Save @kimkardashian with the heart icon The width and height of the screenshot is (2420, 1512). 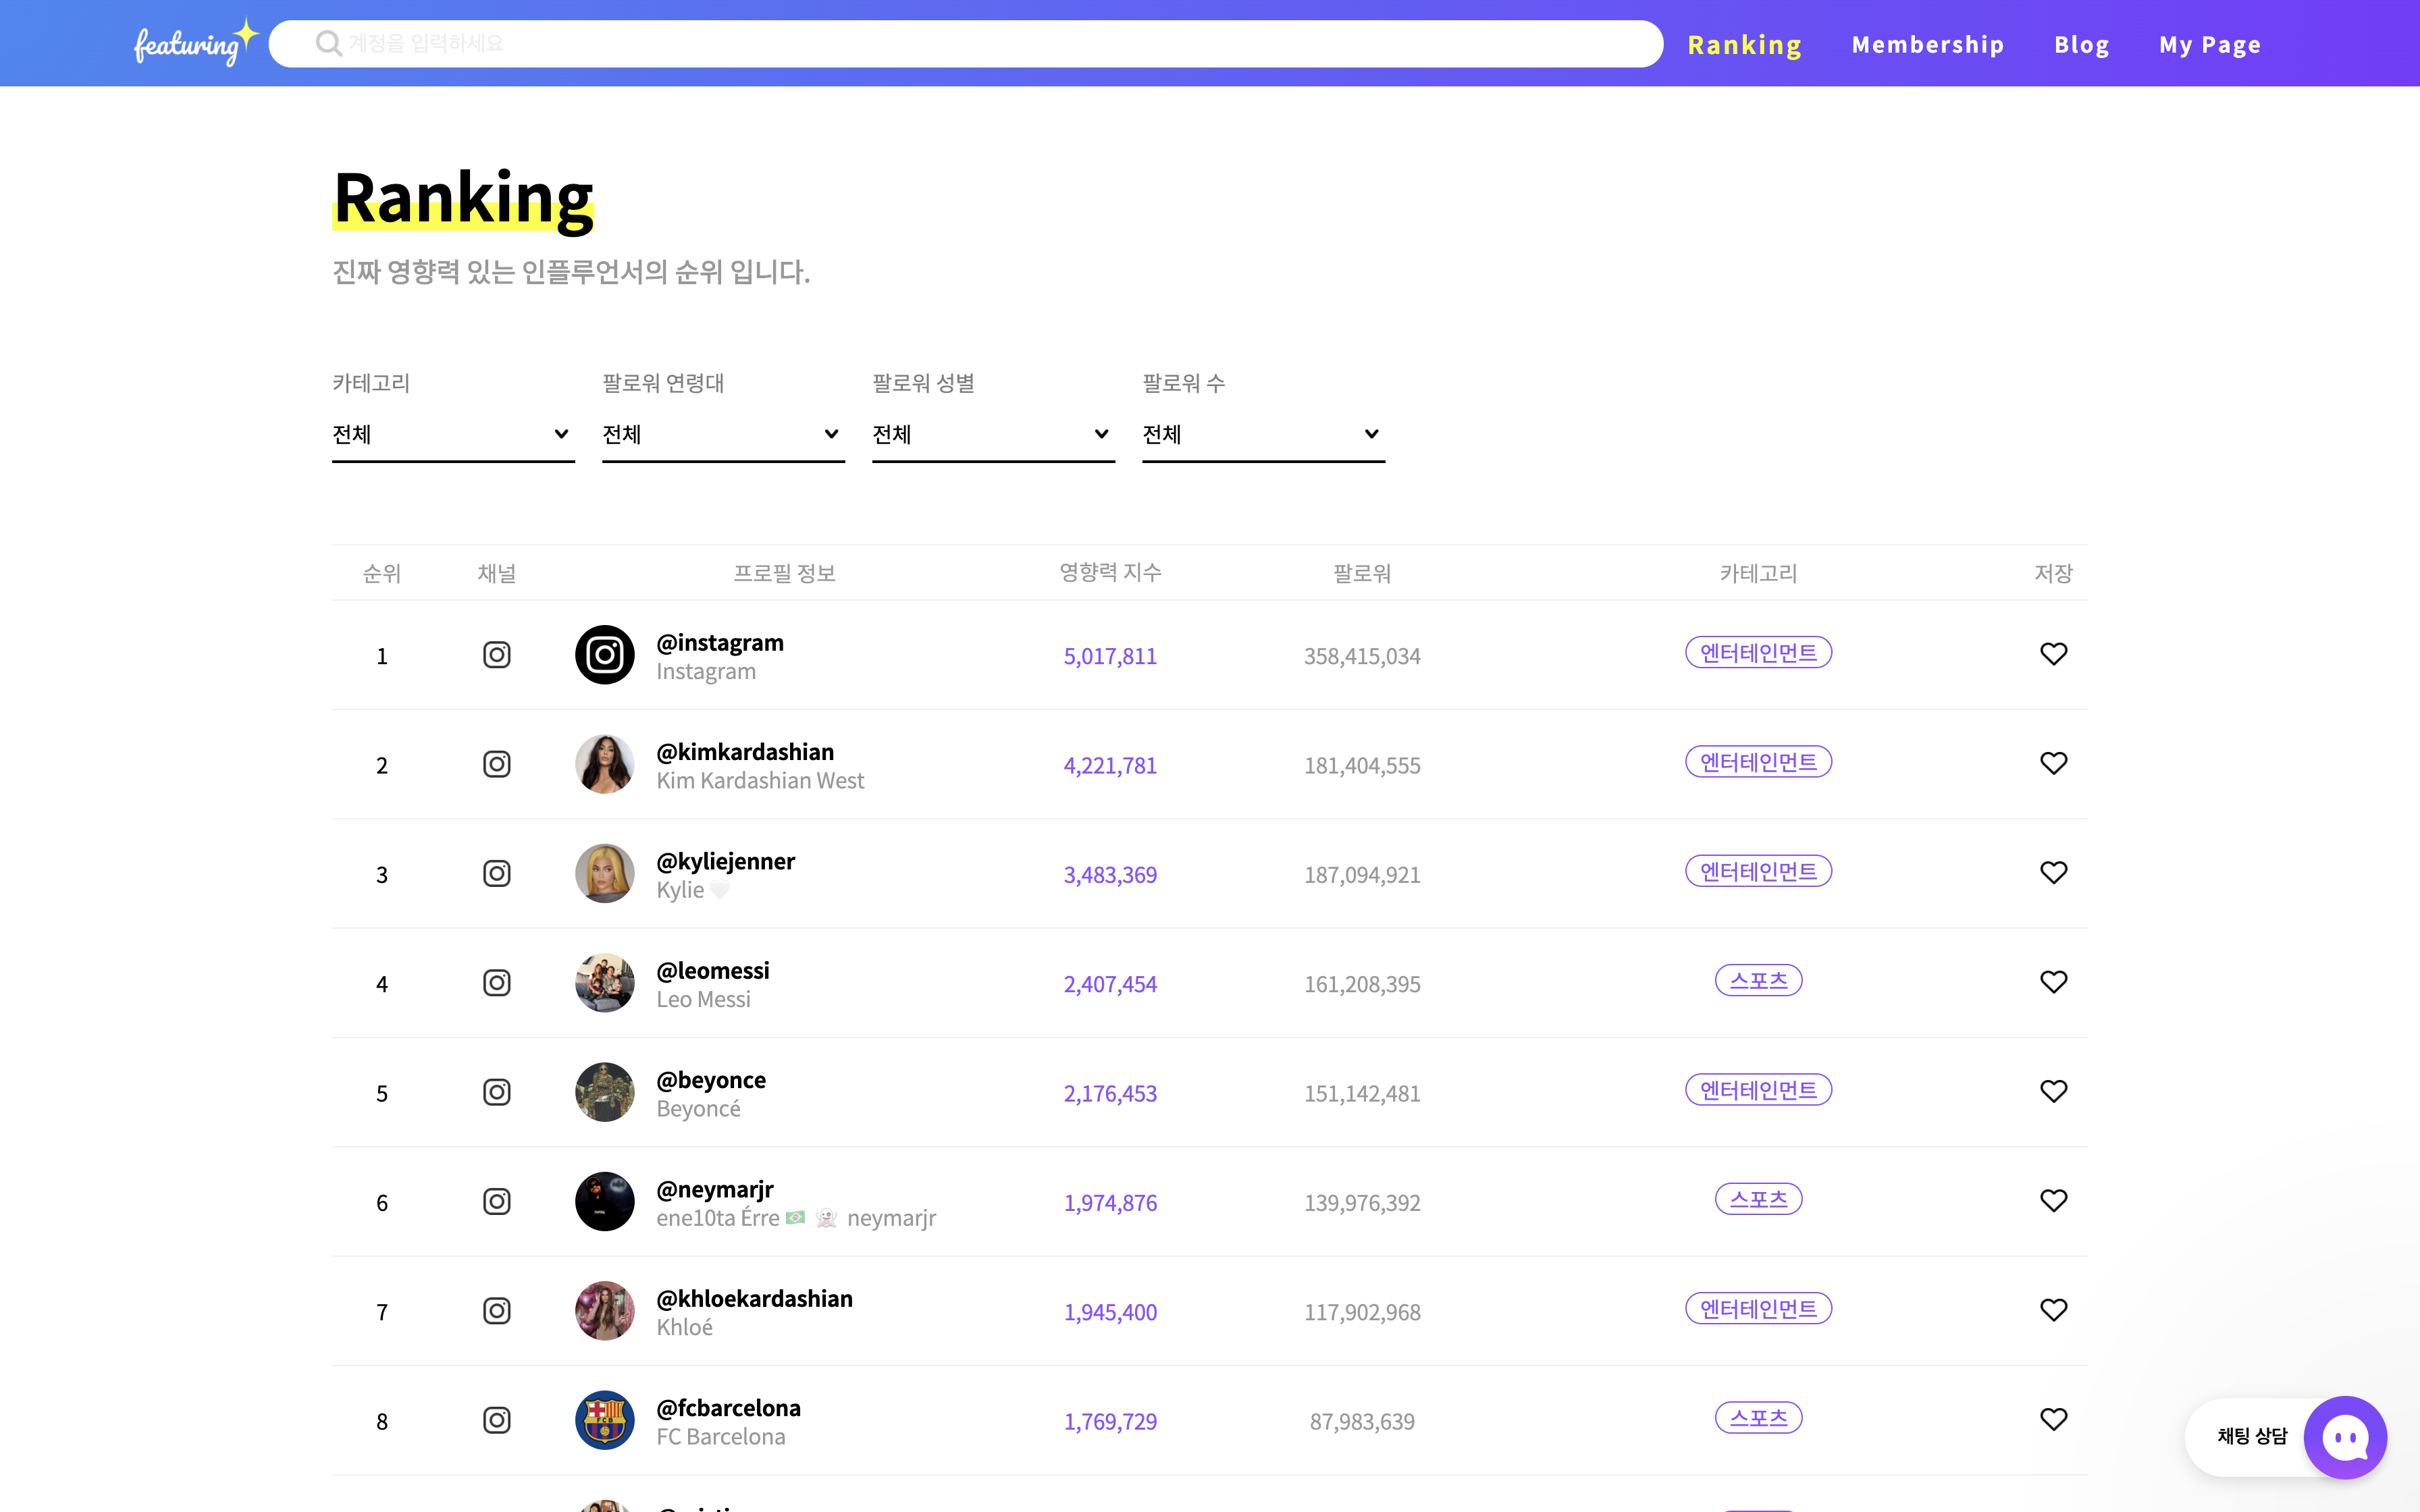(2053, 763)
